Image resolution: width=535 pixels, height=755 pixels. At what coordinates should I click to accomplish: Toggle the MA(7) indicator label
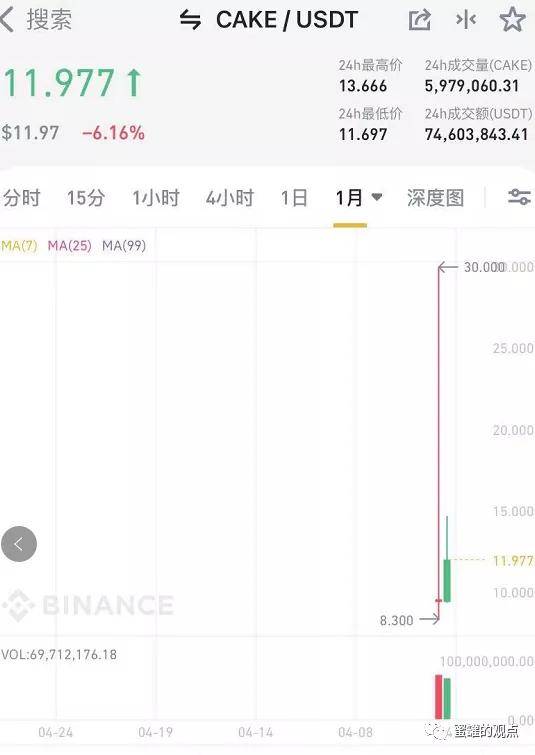[19, 246]
